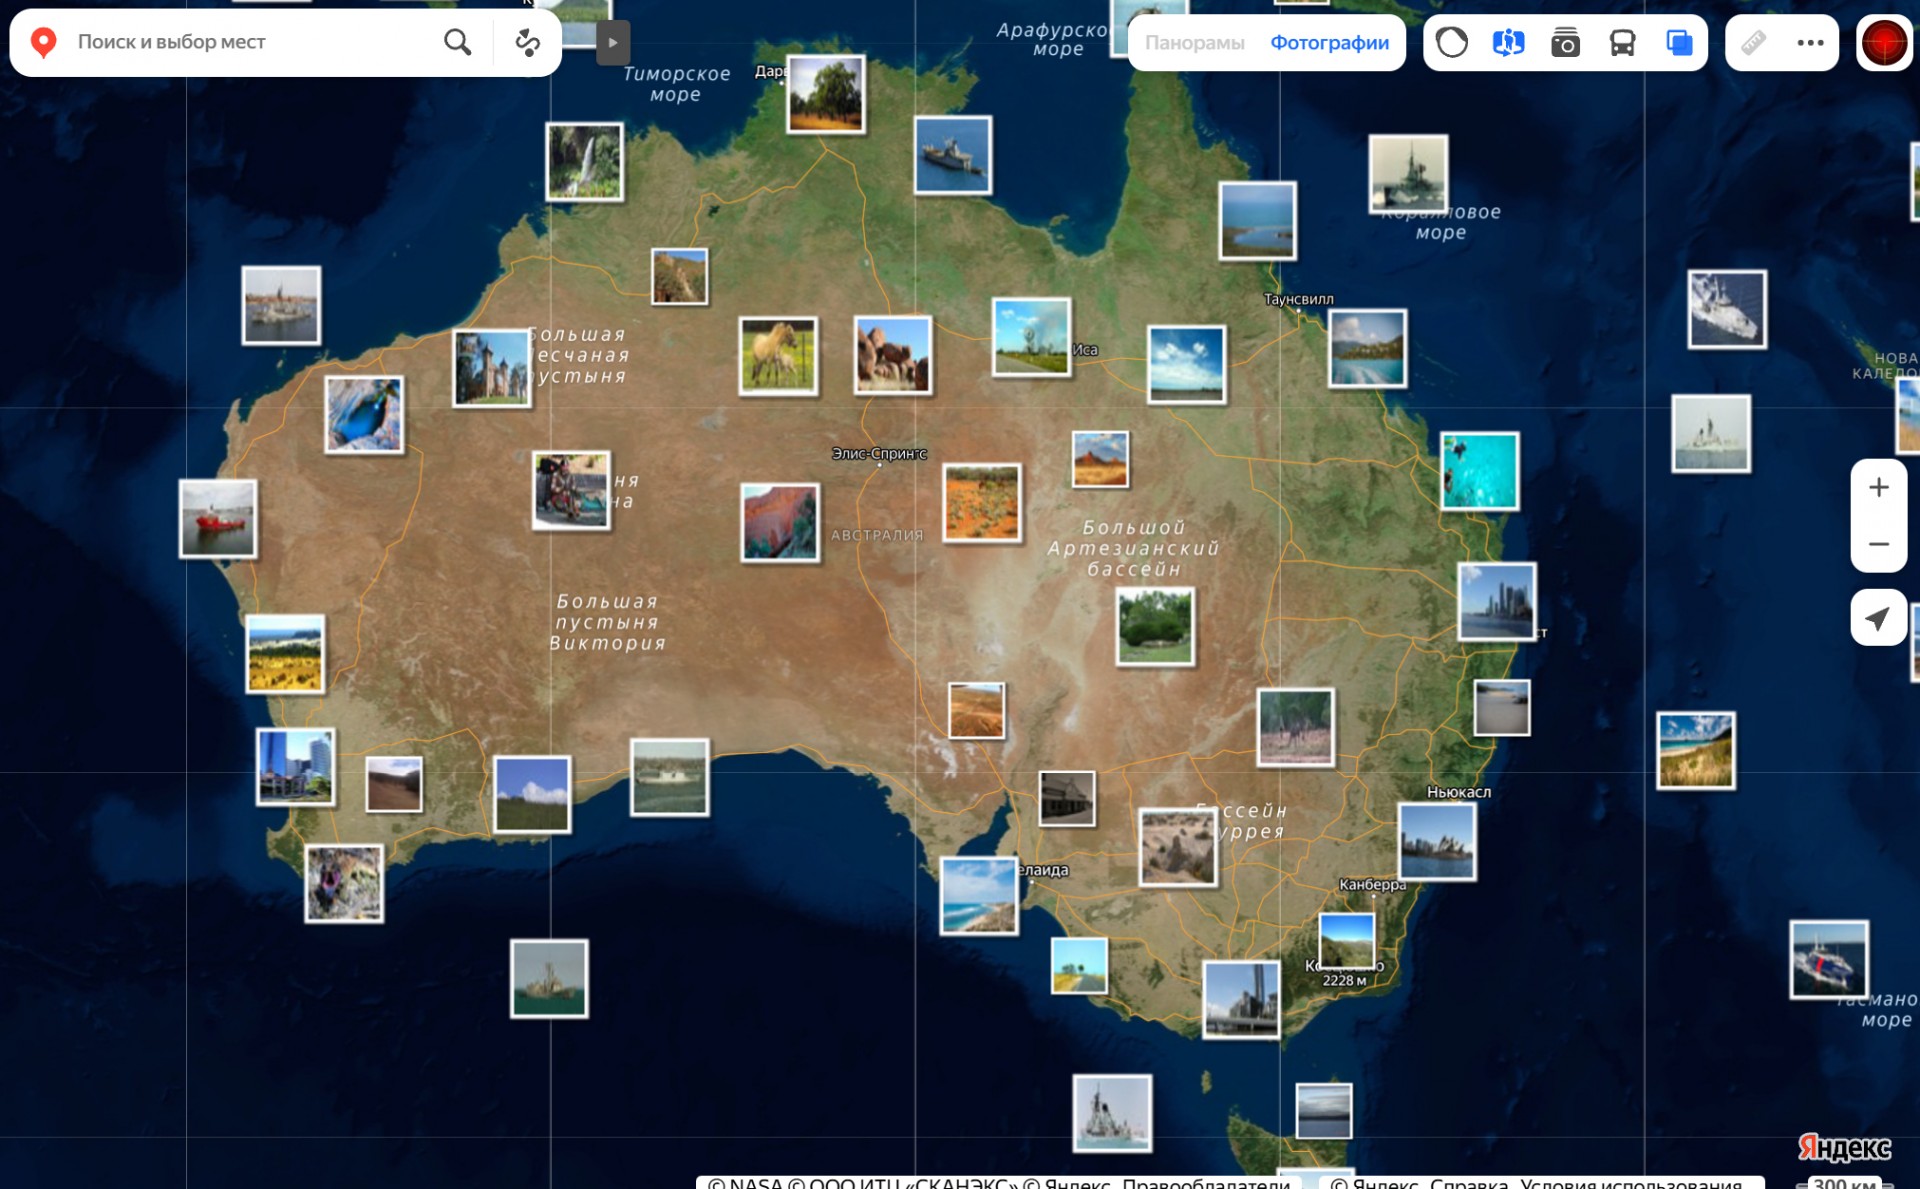Click the my location arrow button
1920x1189 pixels.
coord(1878,618)
